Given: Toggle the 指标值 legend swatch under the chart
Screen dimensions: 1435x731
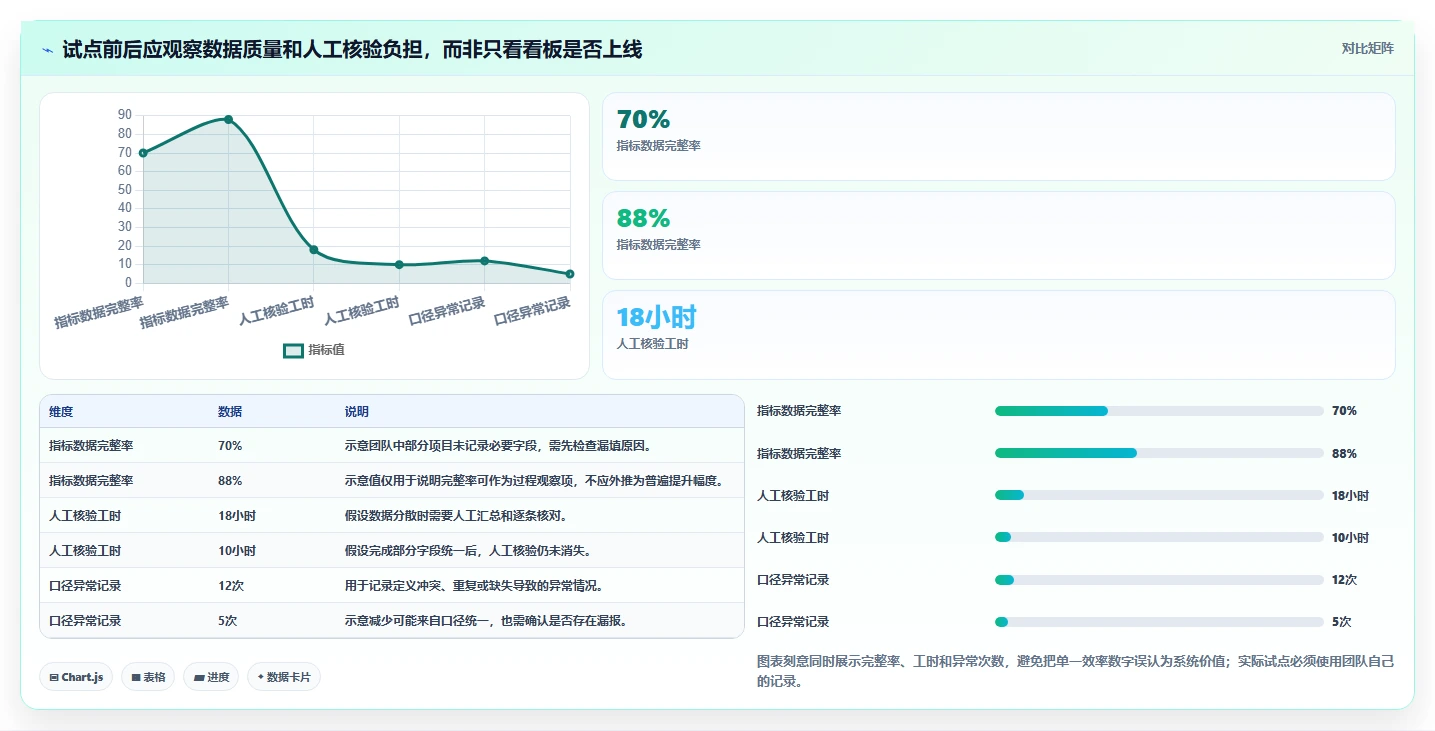Looking at the screenshot, I should coord(293,350).
